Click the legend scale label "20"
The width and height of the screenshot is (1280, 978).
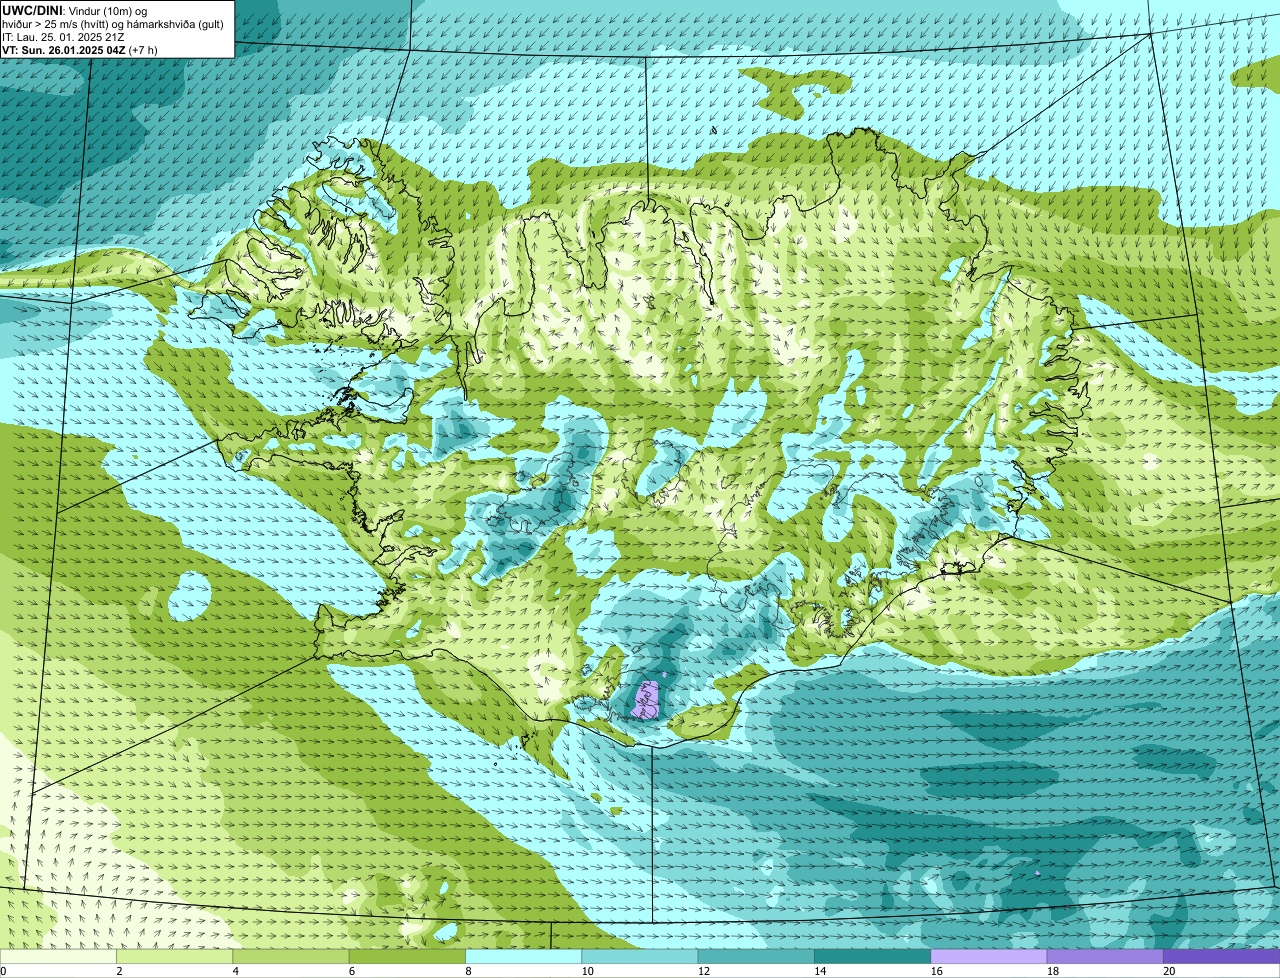[x=1169, y=971]
